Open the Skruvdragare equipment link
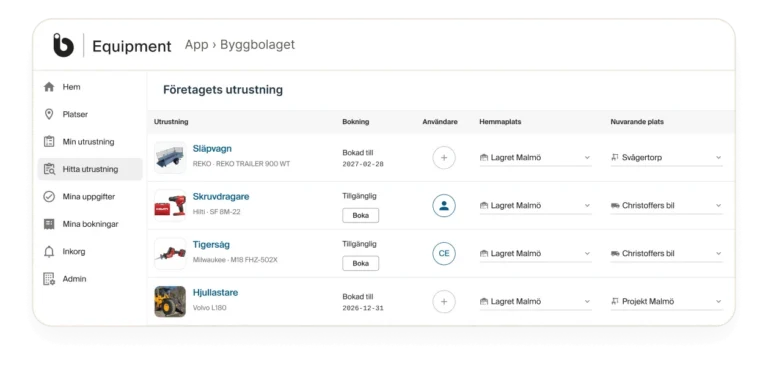 [x=221, y=197]
